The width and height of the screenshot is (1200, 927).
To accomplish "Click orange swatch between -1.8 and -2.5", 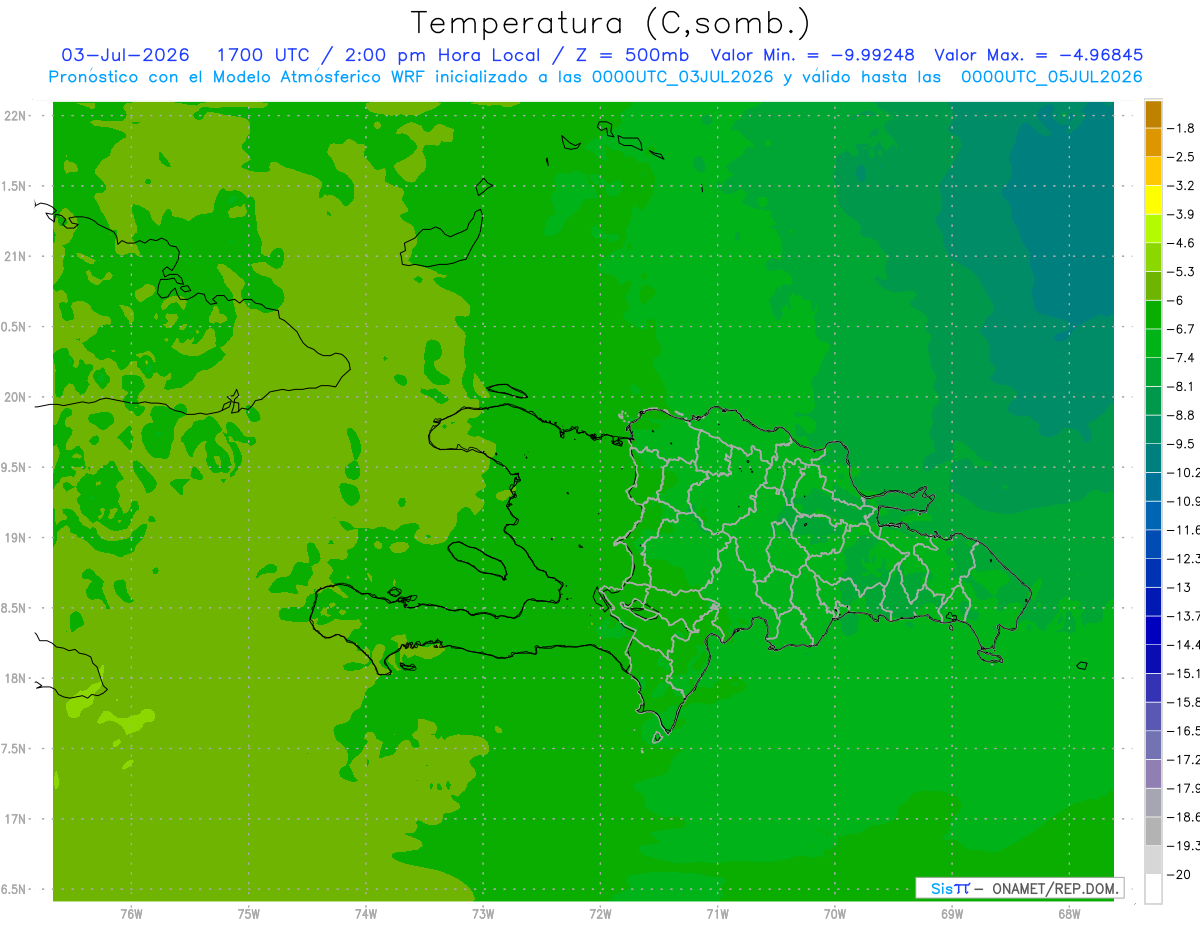I will 1153,143.
